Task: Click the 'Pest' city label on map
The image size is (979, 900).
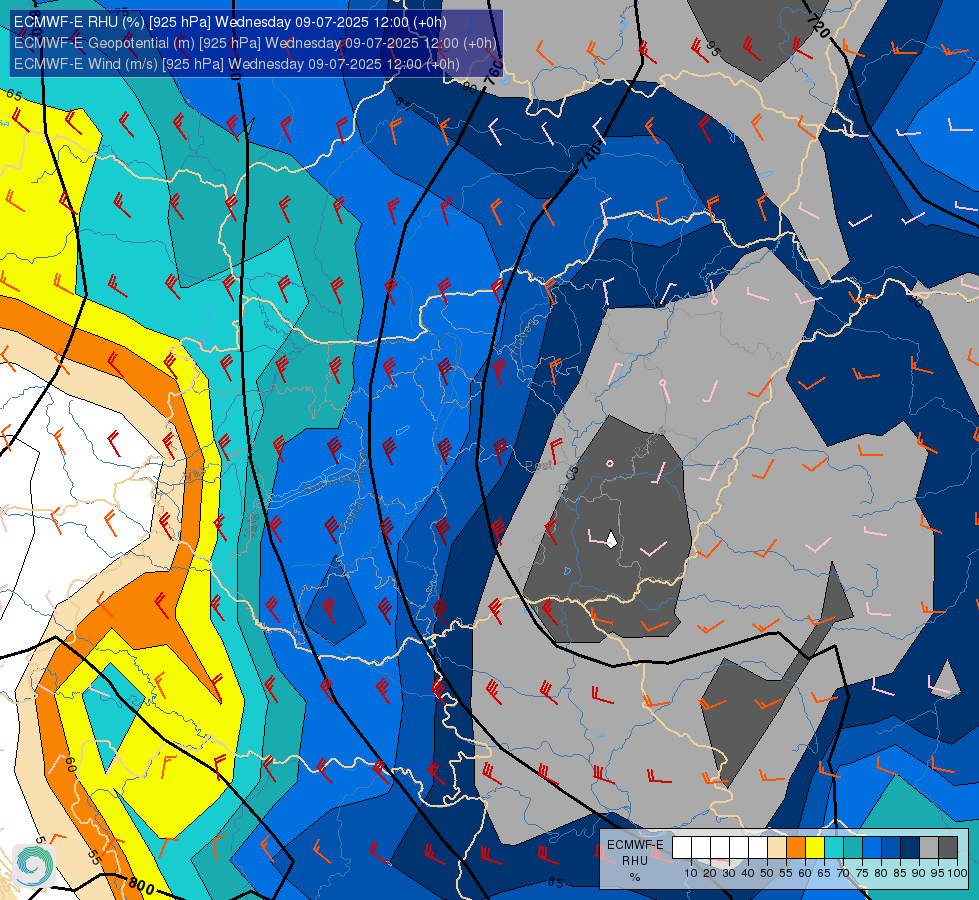Action: [538, 465]
